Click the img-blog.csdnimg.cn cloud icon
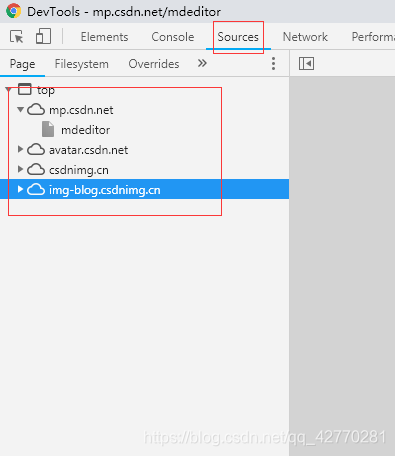Screen dimensions: 395x456 coord(36,189)
